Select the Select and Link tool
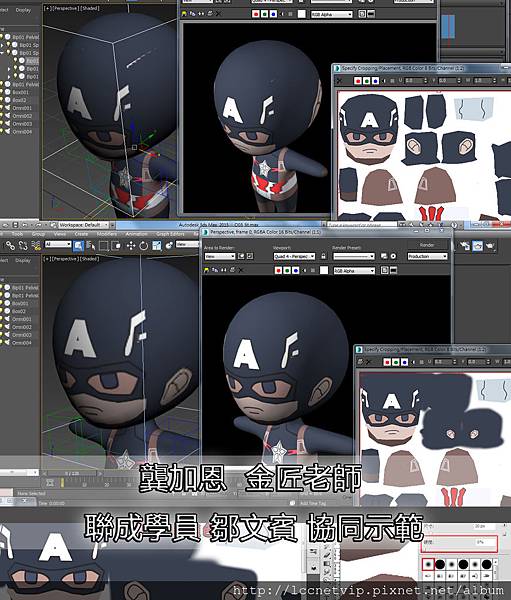The width and height of the screenshot is (511, 600). pos(10,245)
